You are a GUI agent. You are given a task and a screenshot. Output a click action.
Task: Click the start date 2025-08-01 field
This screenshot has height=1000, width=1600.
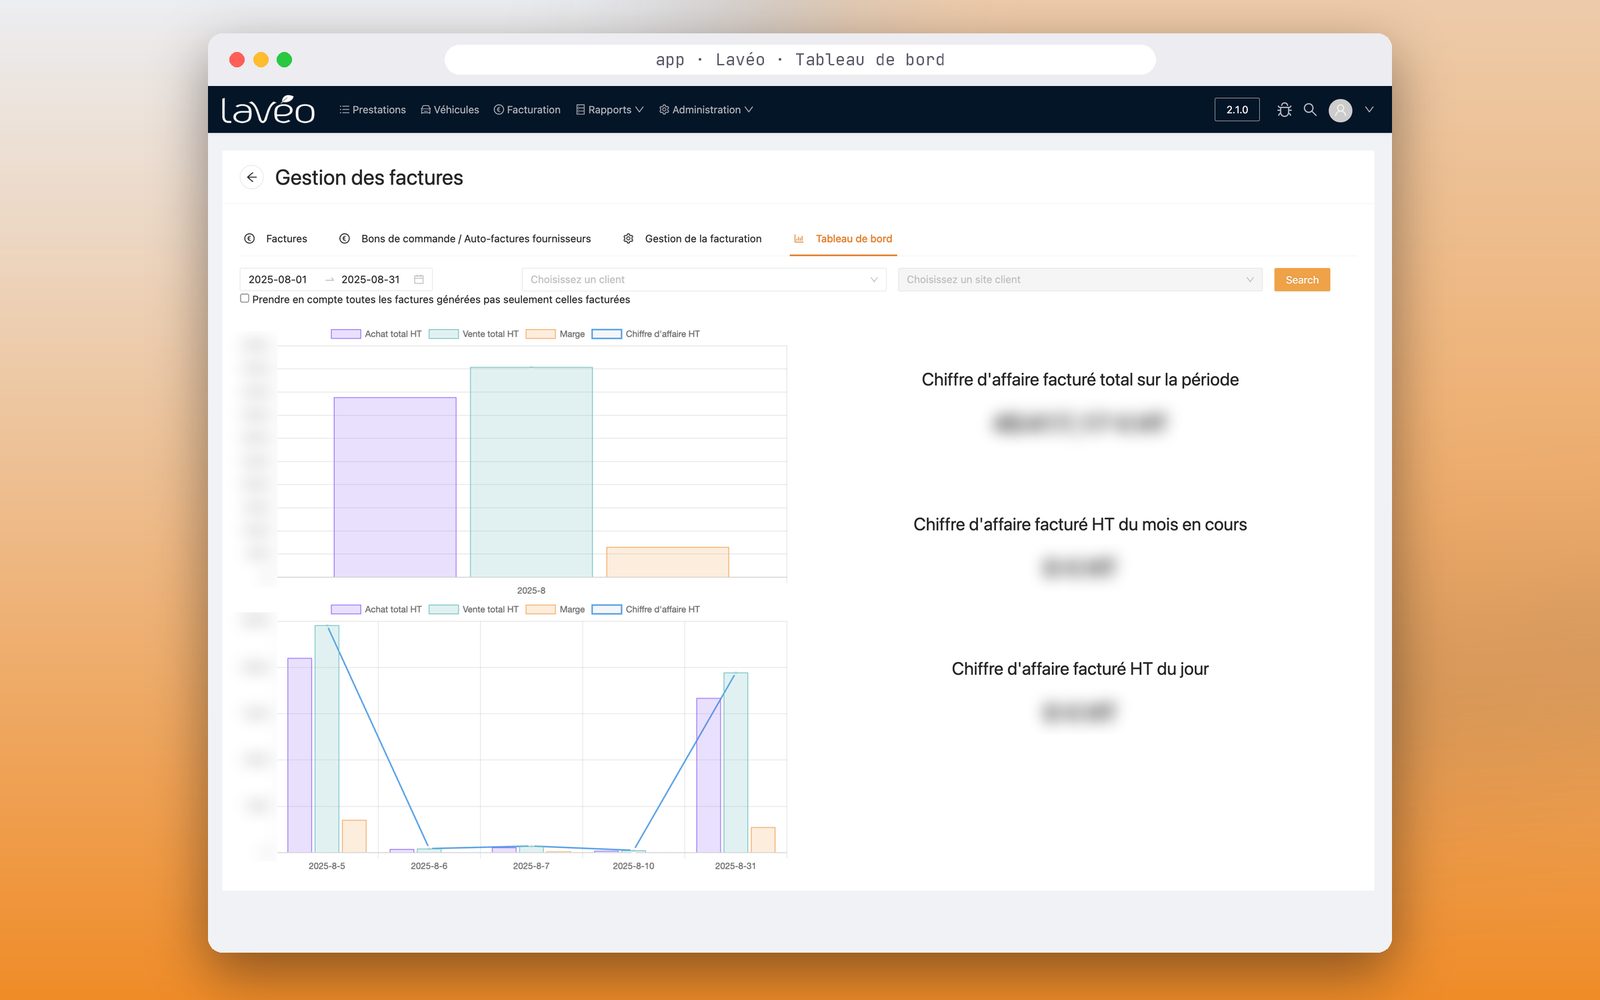(278, 280)
